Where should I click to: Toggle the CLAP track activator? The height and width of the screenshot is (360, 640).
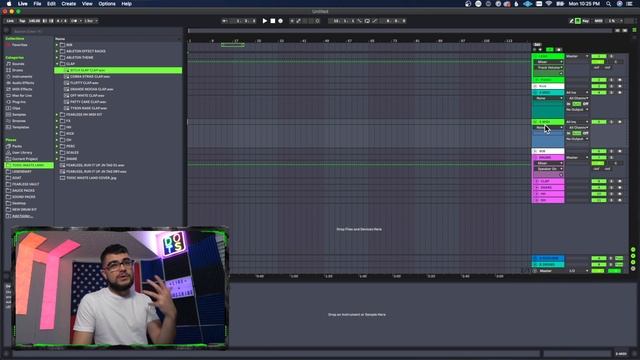click(599, 181)
